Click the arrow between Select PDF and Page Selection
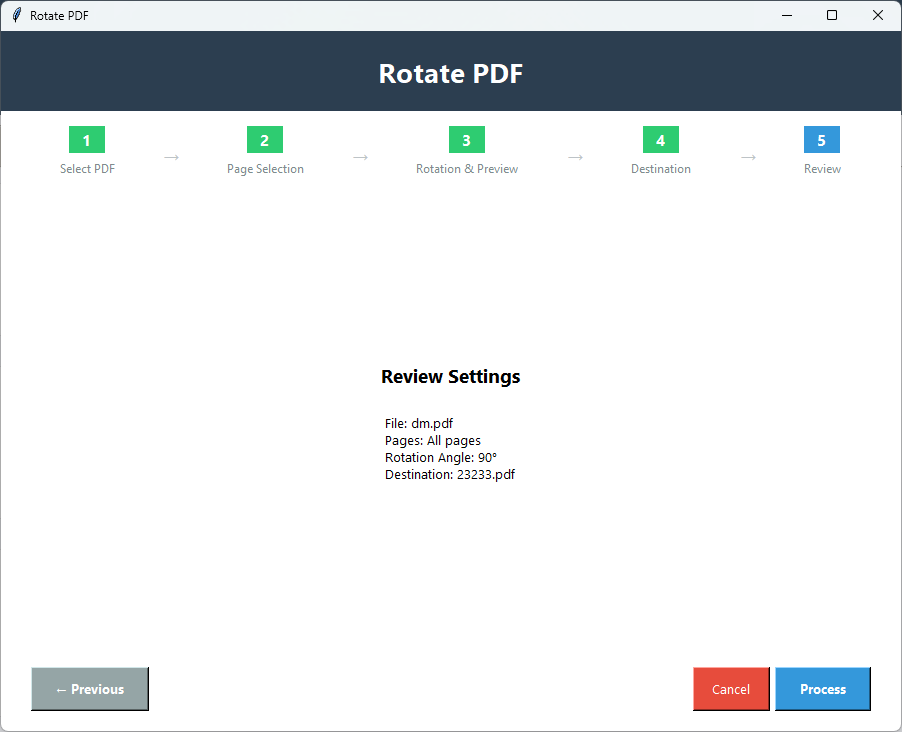This screenshot has height=732, width=902. (x=171, y=157)
